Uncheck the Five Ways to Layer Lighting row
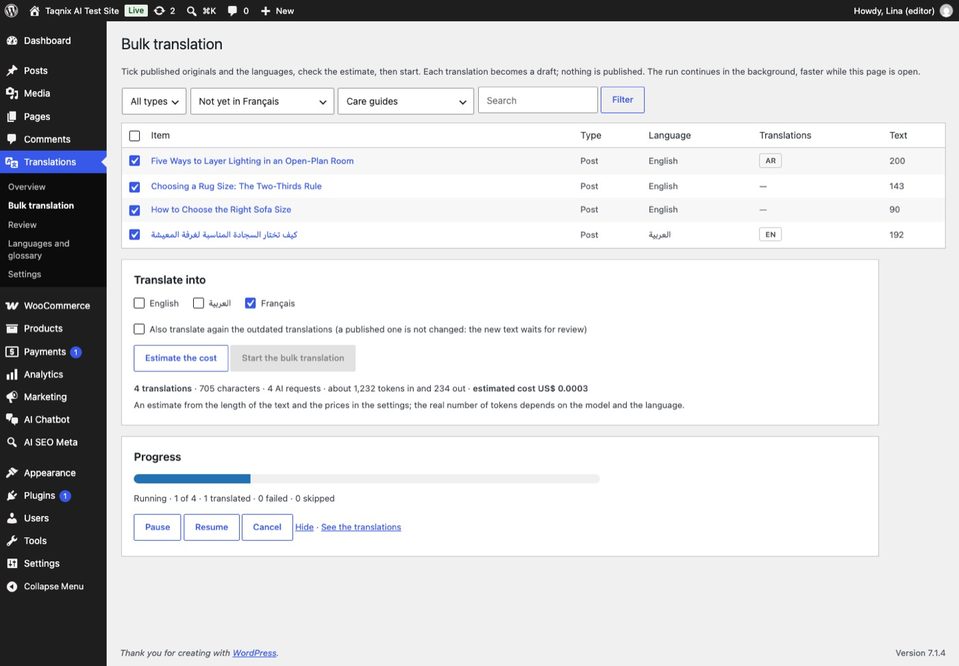Viewport: 959px width, 666px height. pos(135,161)
